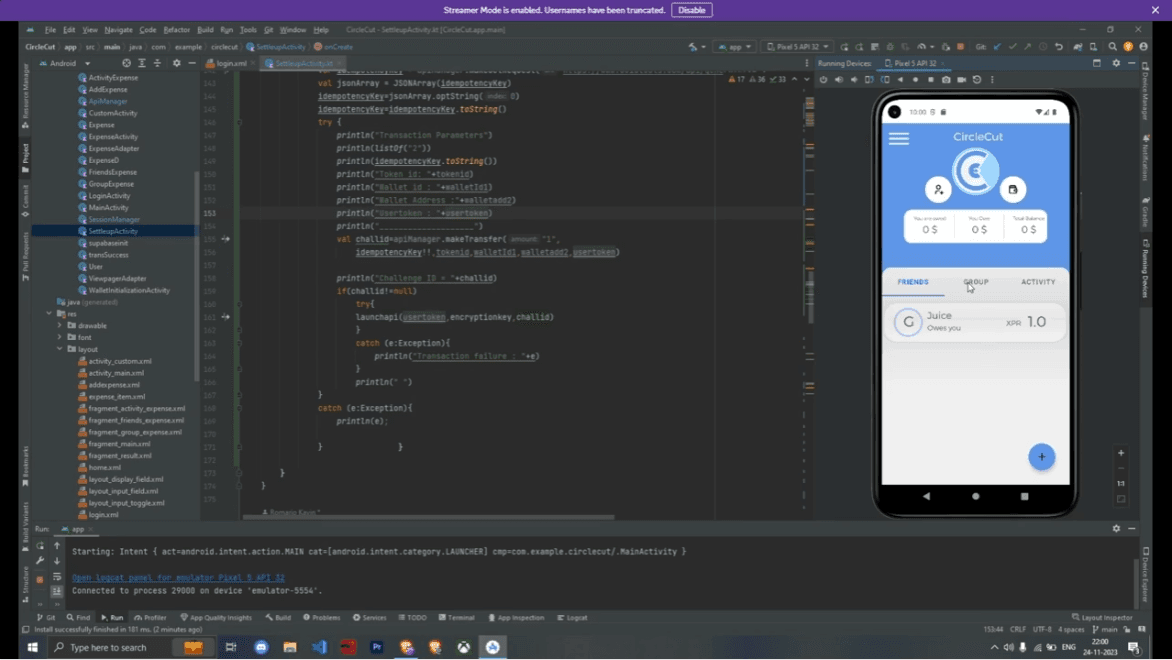Viewport: 1172px width, 660px height.
Task: Click the red Stop app icon
Action: 960,47
